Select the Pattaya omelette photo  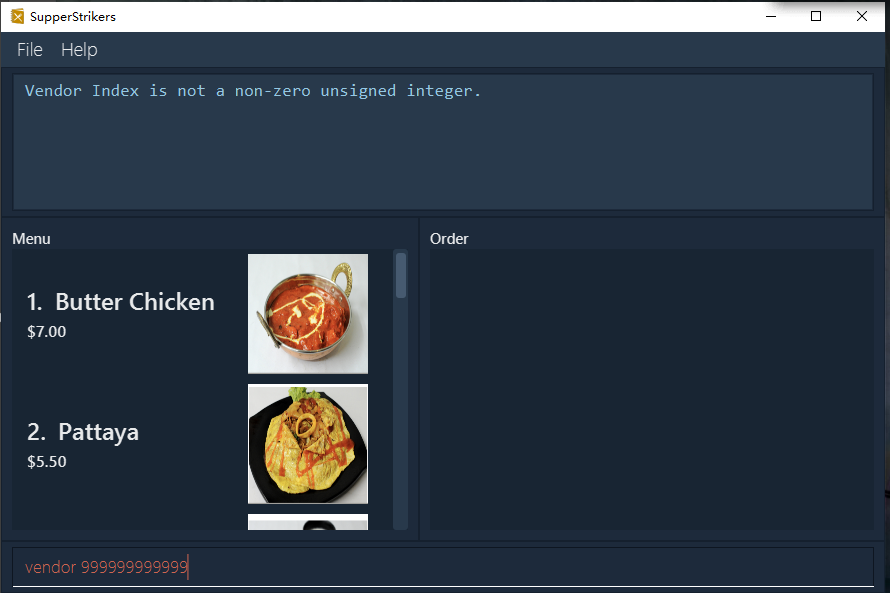click(308, 444)
